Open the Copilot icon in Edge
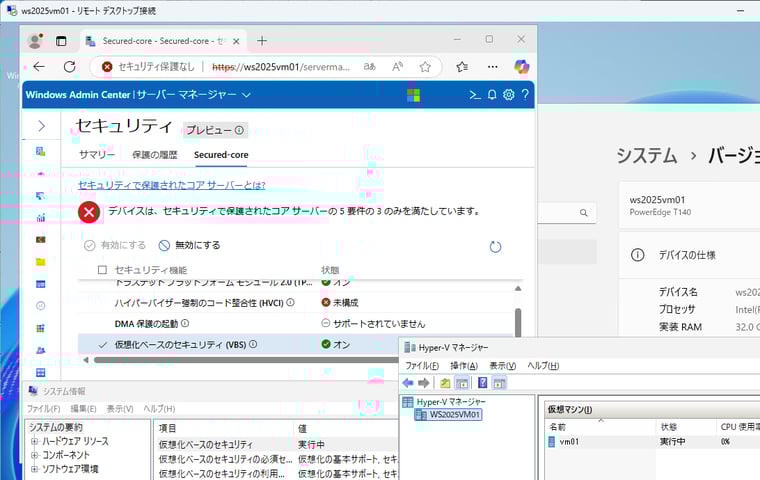This screenshot has height=480, width=760. (522, 67)
